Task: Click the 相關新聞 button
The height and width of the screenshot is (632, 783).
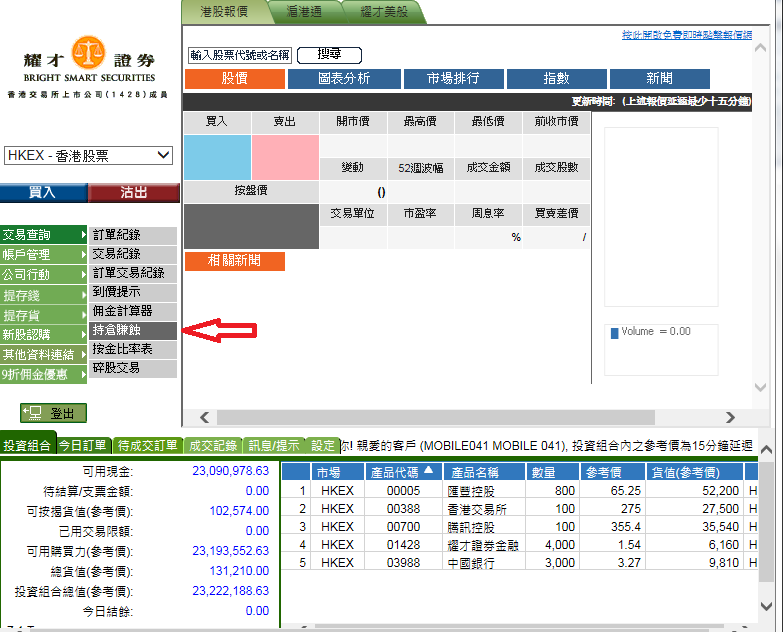Action: tap(235, 261)
